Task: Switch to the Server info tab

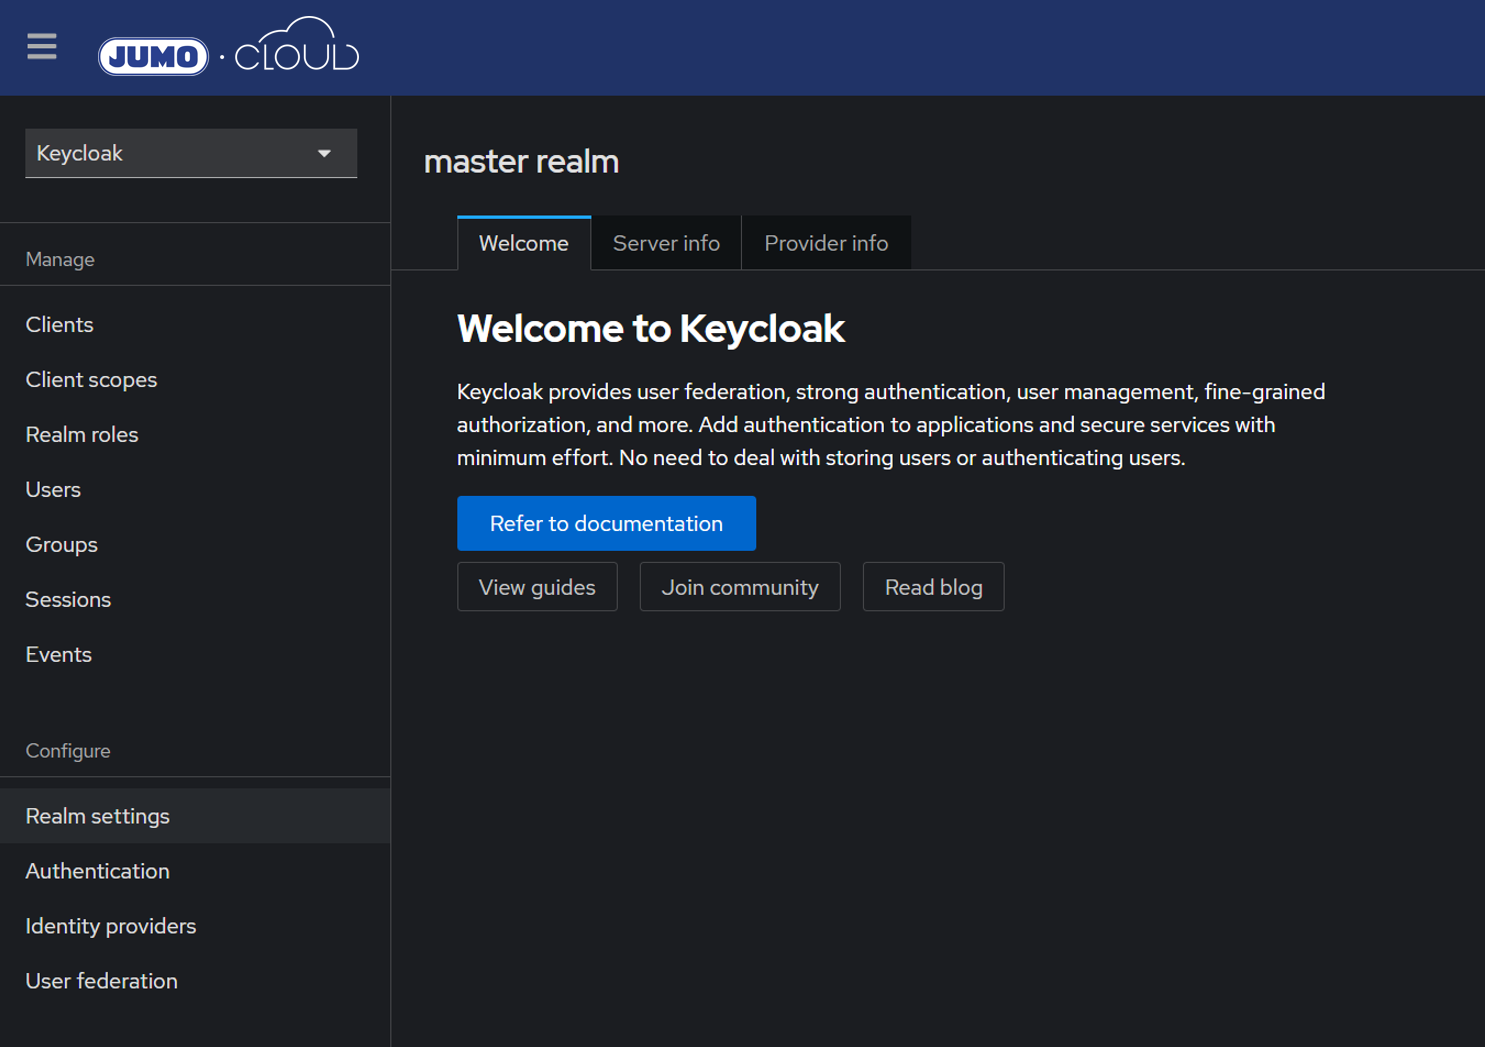Action: click(x=666, y=243)
